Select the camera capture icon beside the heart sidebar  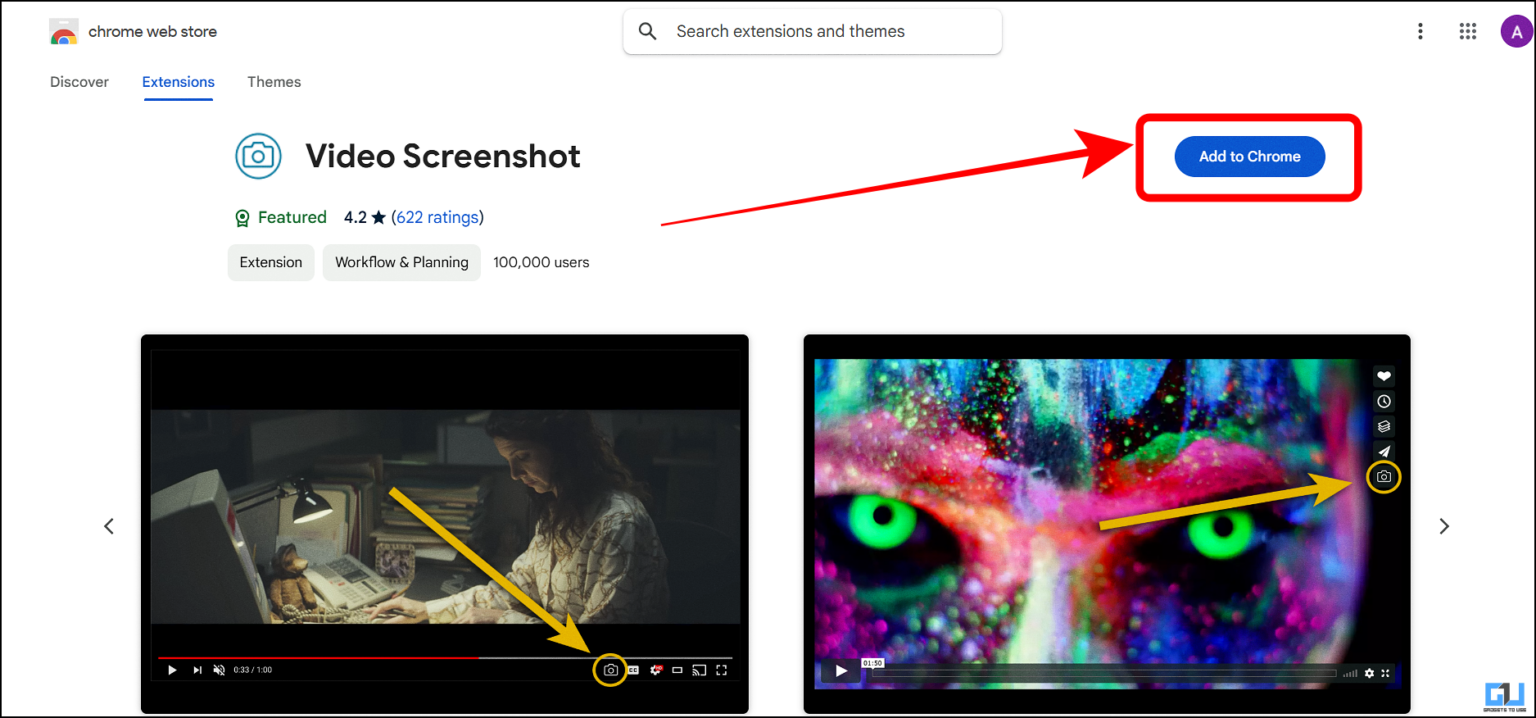point(1383,477)
